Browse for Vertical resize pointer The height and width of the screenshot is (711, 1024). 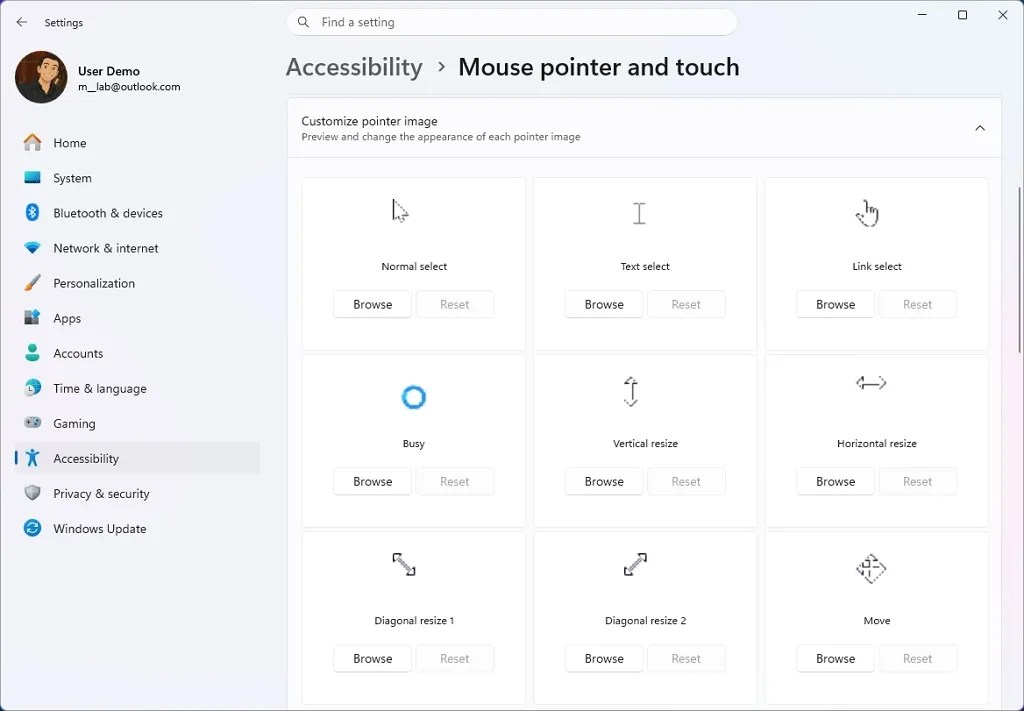pos(604,481)
